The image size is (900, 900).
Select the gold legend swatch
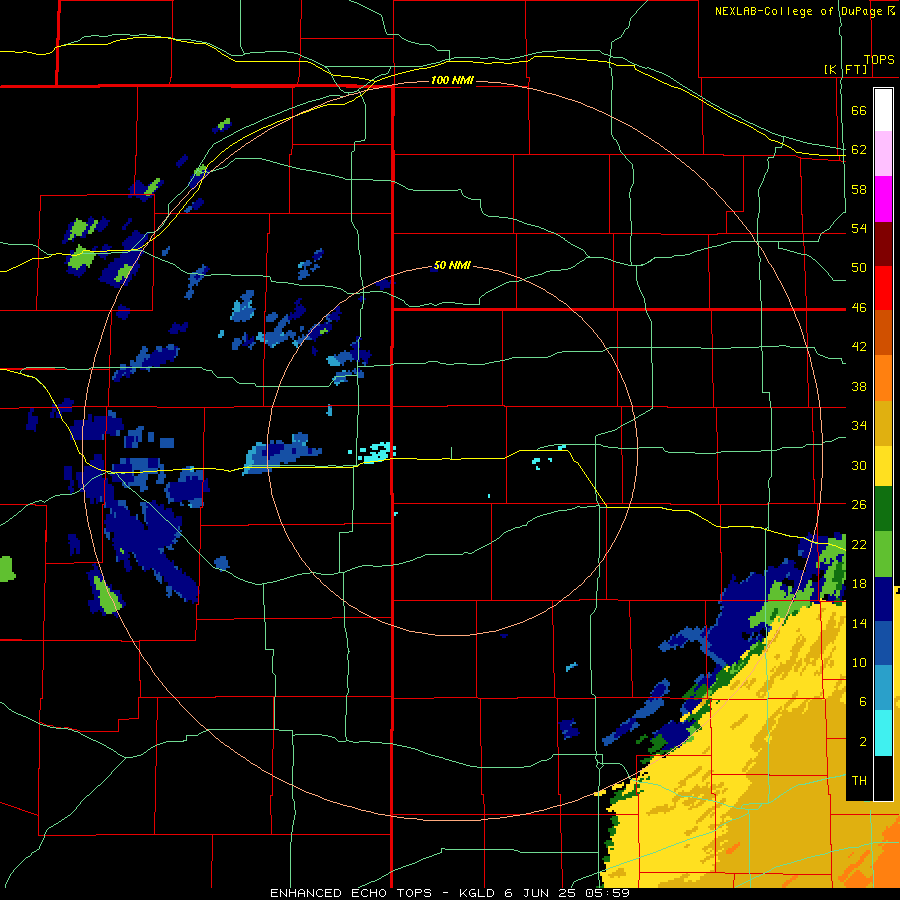[883, 423]
